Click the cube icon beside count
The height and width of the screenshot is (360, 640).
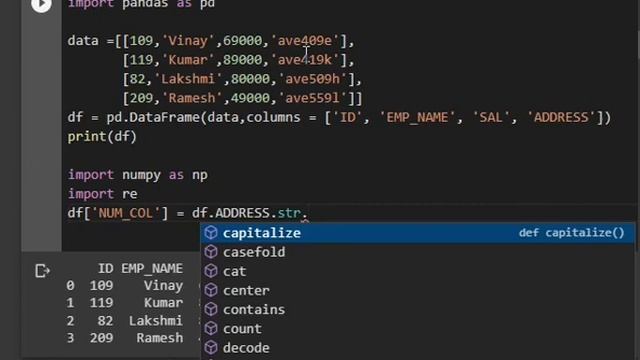211,329
